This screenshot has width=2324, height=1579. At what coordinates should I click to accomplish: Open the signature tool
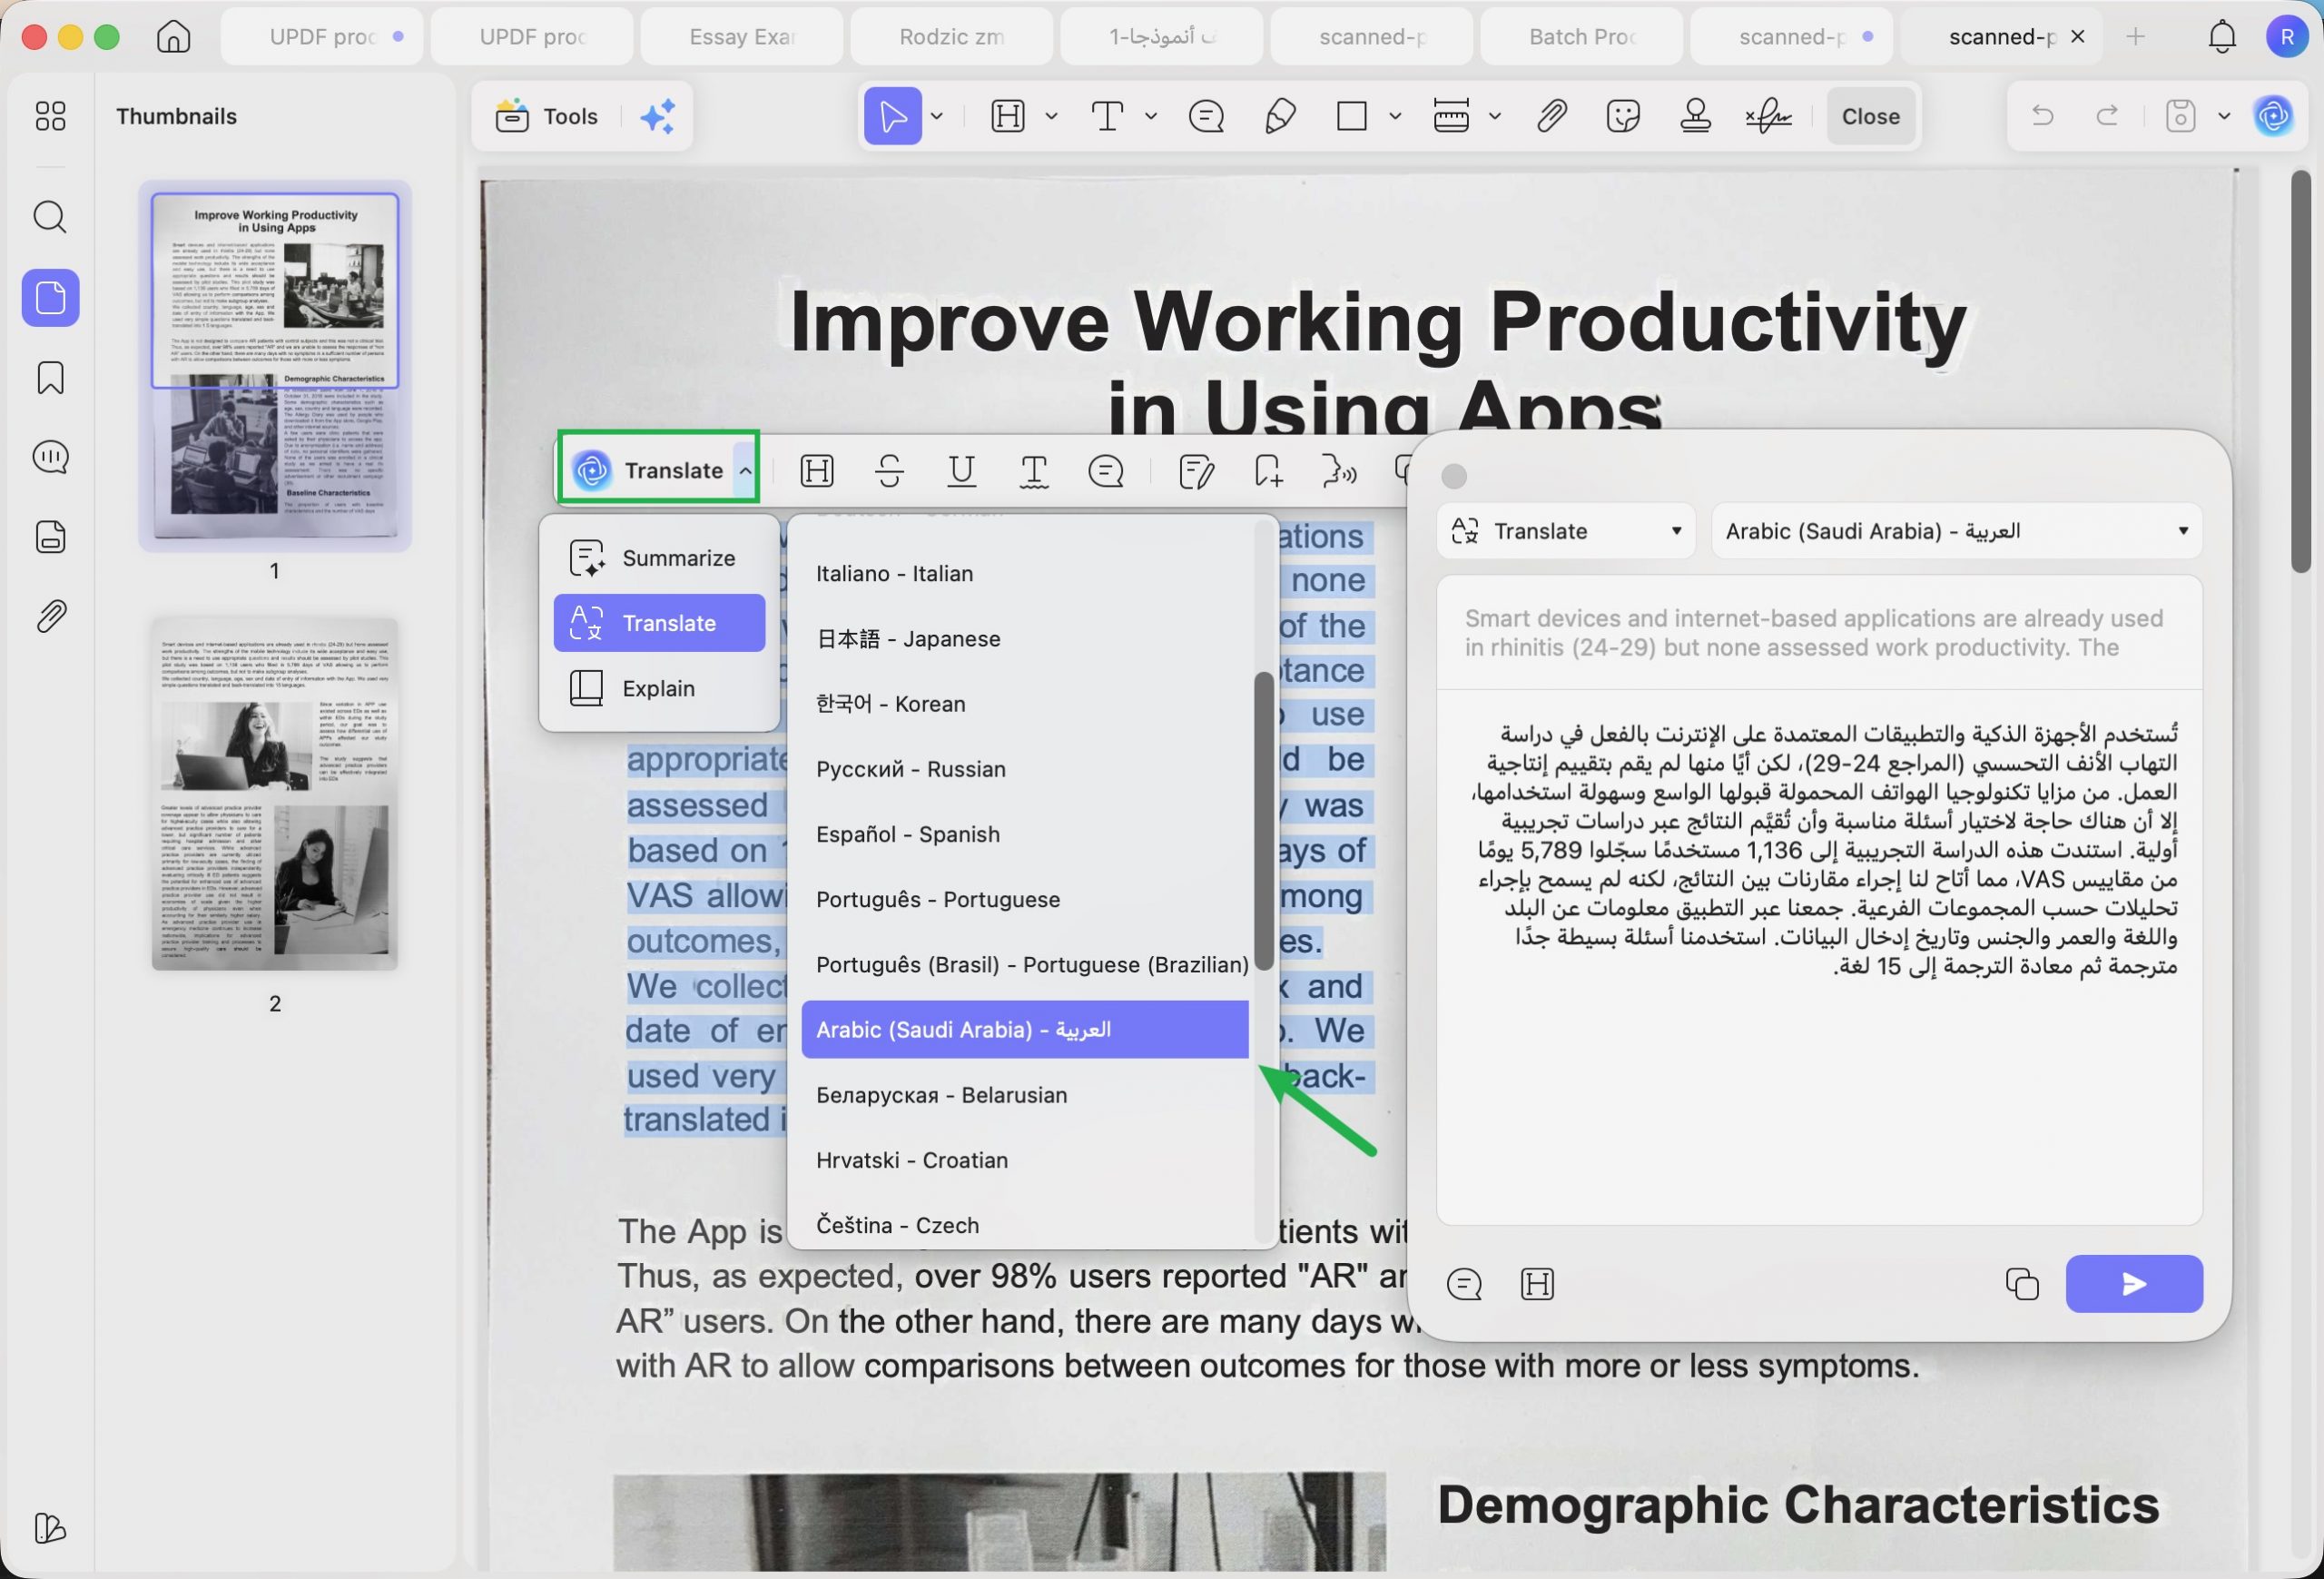point(1768,116)
